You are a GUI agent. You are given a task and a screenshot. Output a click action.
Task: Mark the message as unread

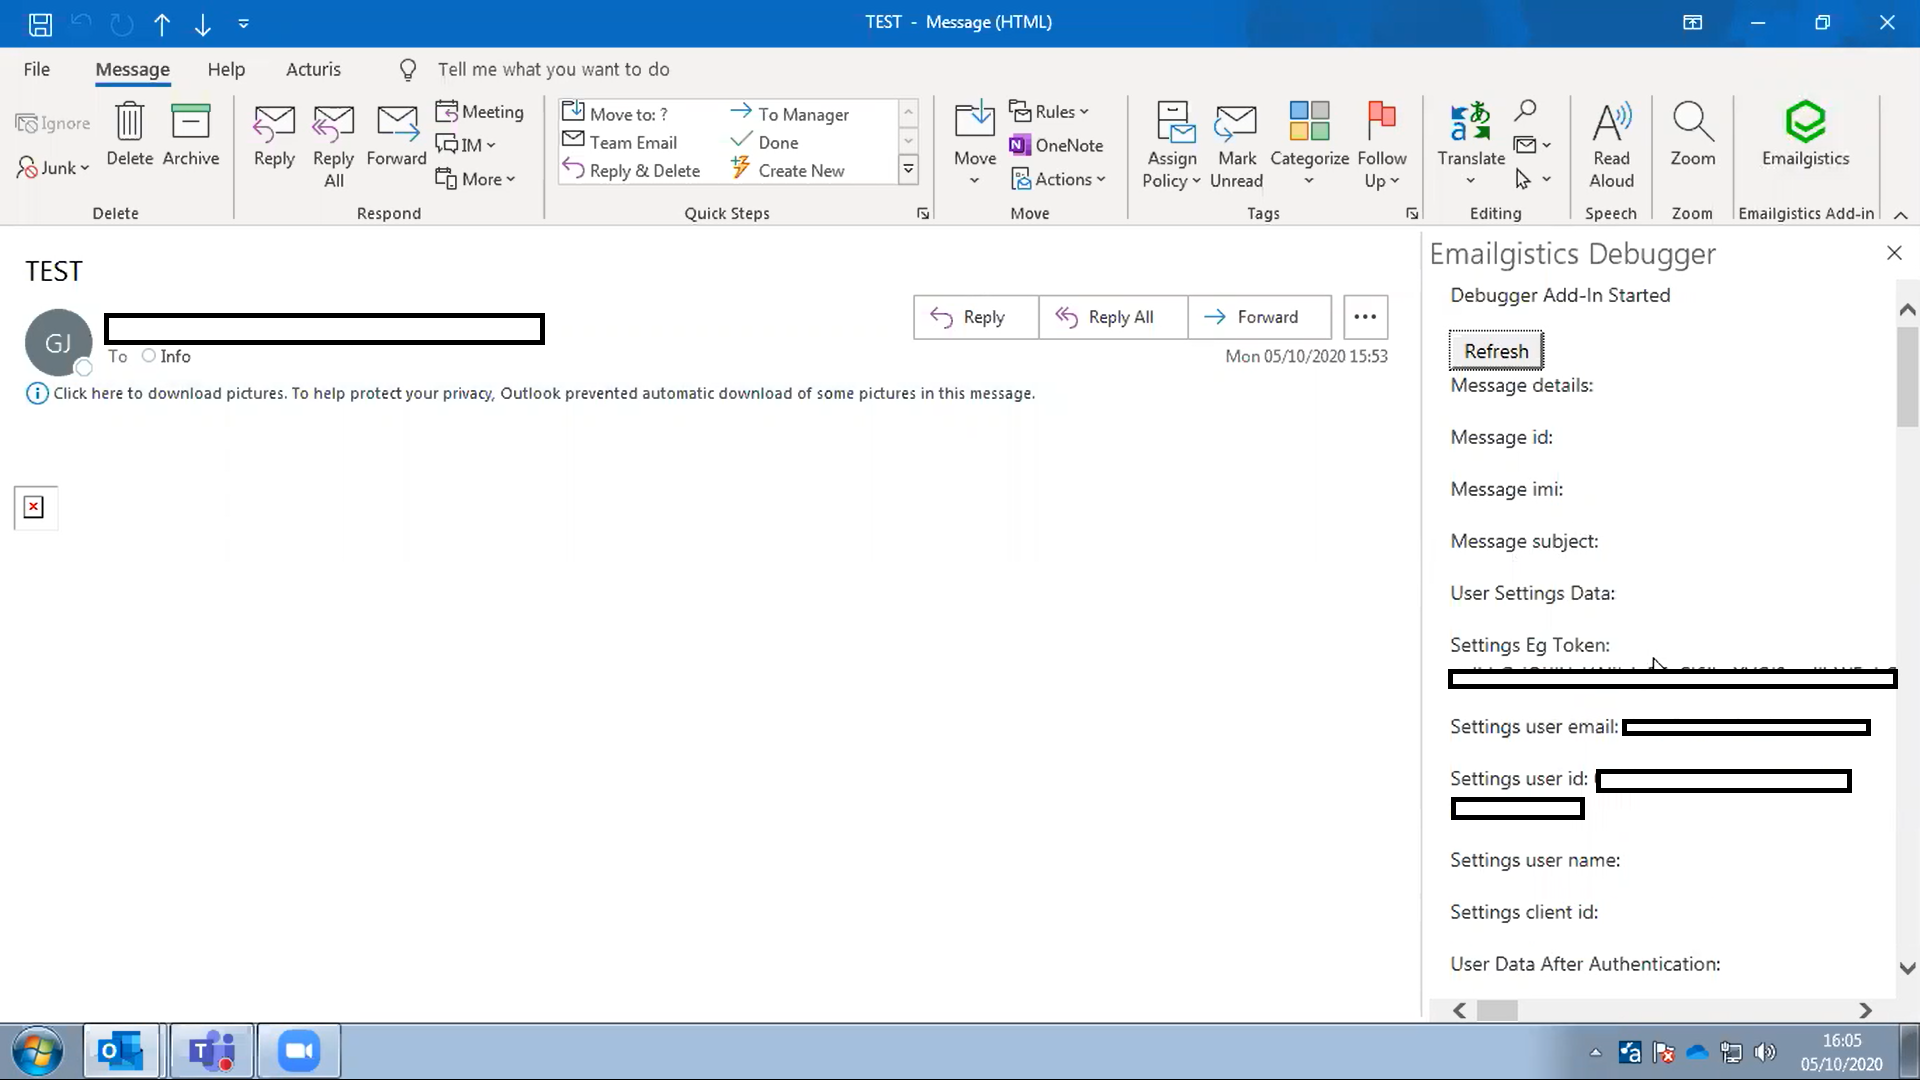coord(1236,145)
